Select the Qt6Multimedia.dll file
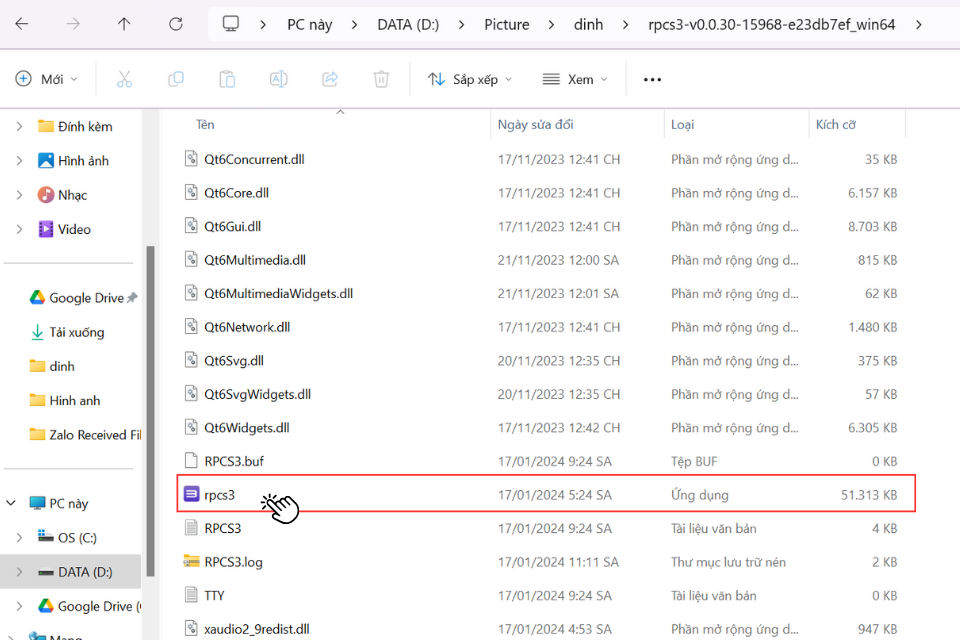The image size is (960, 640). (541, 260)
